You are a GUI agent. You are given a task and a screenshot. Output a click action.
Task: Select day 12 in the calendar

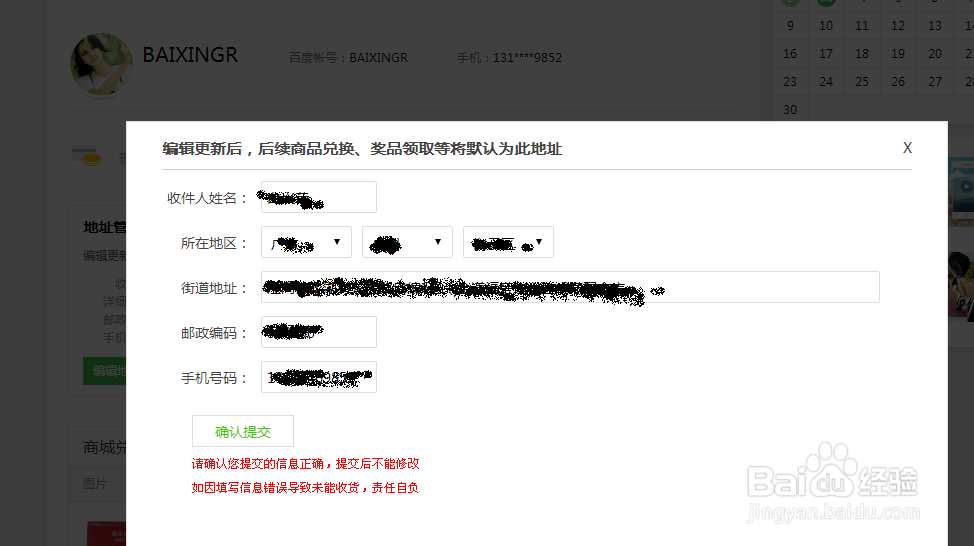coord(898,25)
